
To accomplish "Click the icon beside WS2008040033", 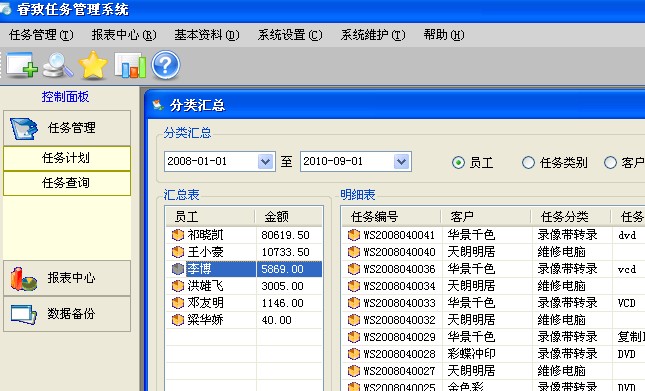I will pos(354,303).
